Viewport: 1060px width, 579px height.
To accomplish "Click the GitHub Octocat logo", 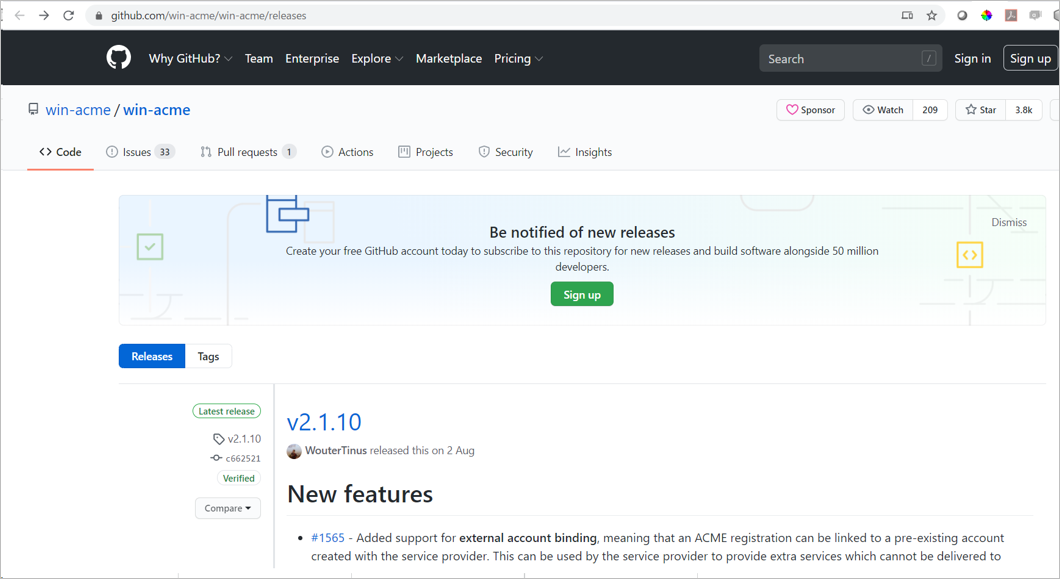I will pyautogui.click(x=118, y=57).
